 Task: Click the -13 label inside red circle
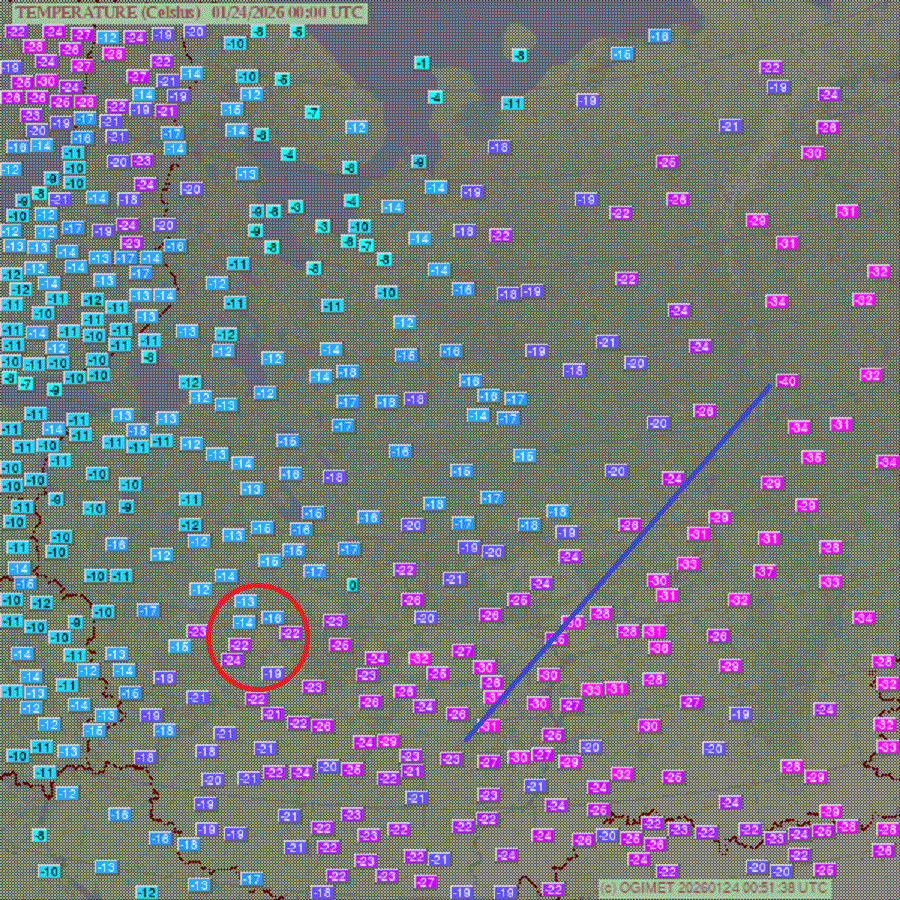[x=246, y=601]
